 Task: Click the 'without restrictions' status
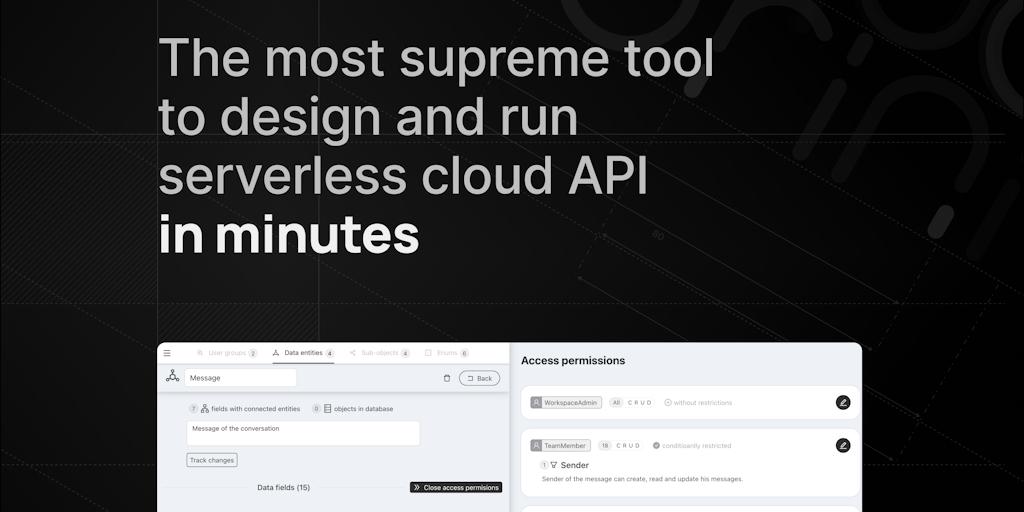click(698, 402)
